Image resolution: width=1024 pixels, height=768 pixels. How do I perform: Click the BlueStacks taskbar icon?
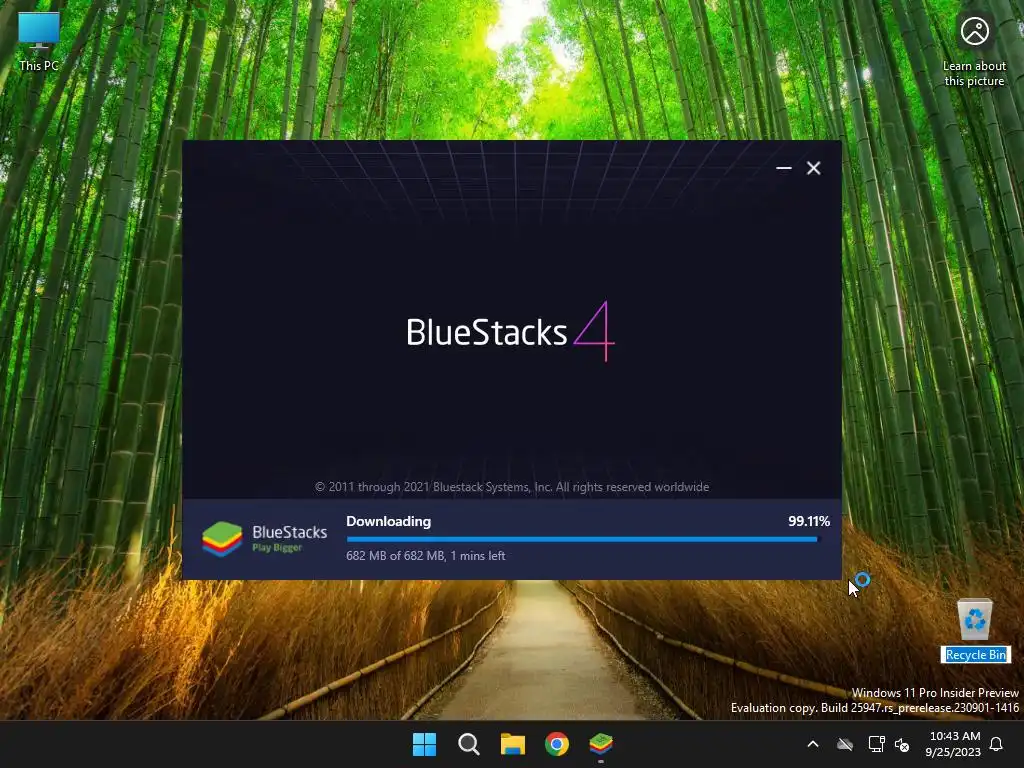[601, 744]
